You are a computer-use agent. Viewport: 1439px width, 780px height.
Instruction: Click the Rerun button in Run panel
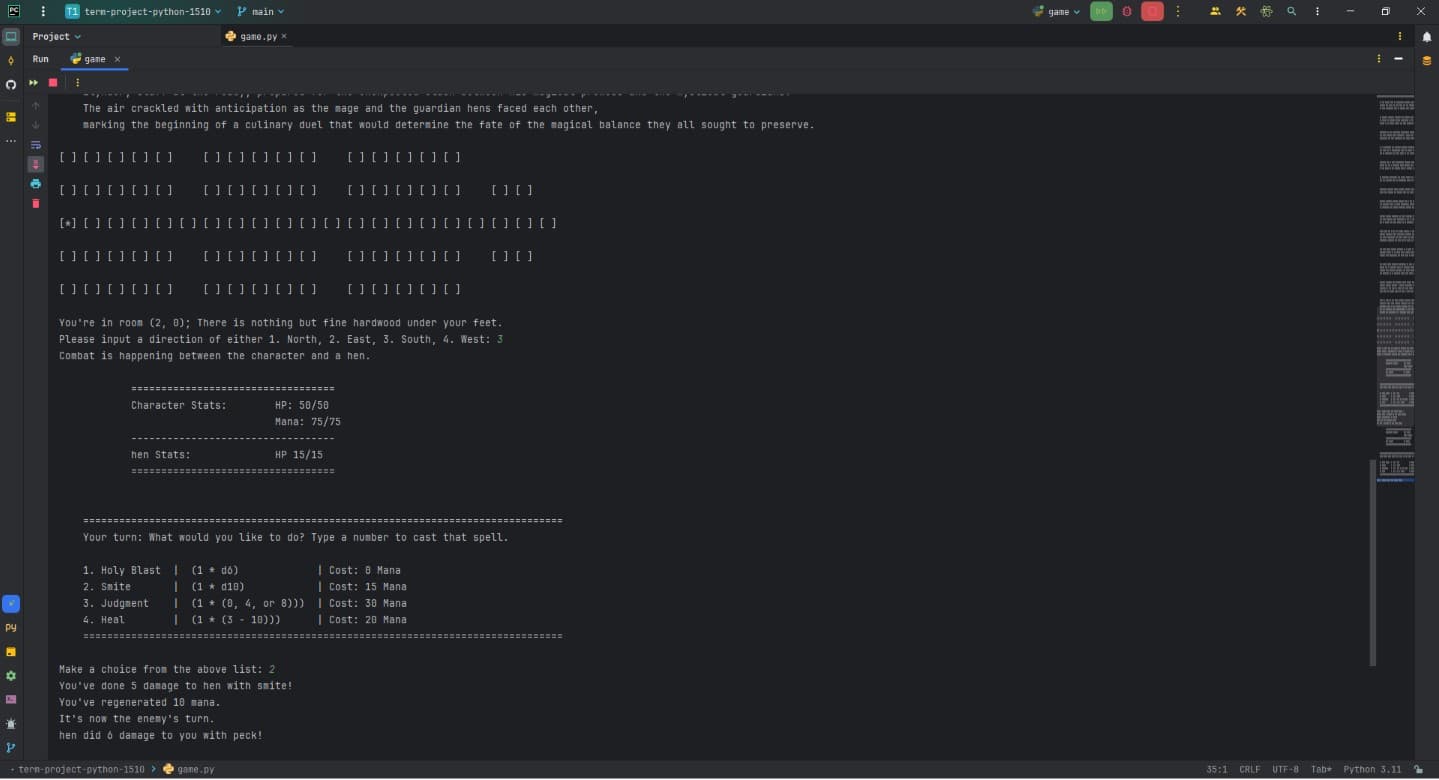33,83
